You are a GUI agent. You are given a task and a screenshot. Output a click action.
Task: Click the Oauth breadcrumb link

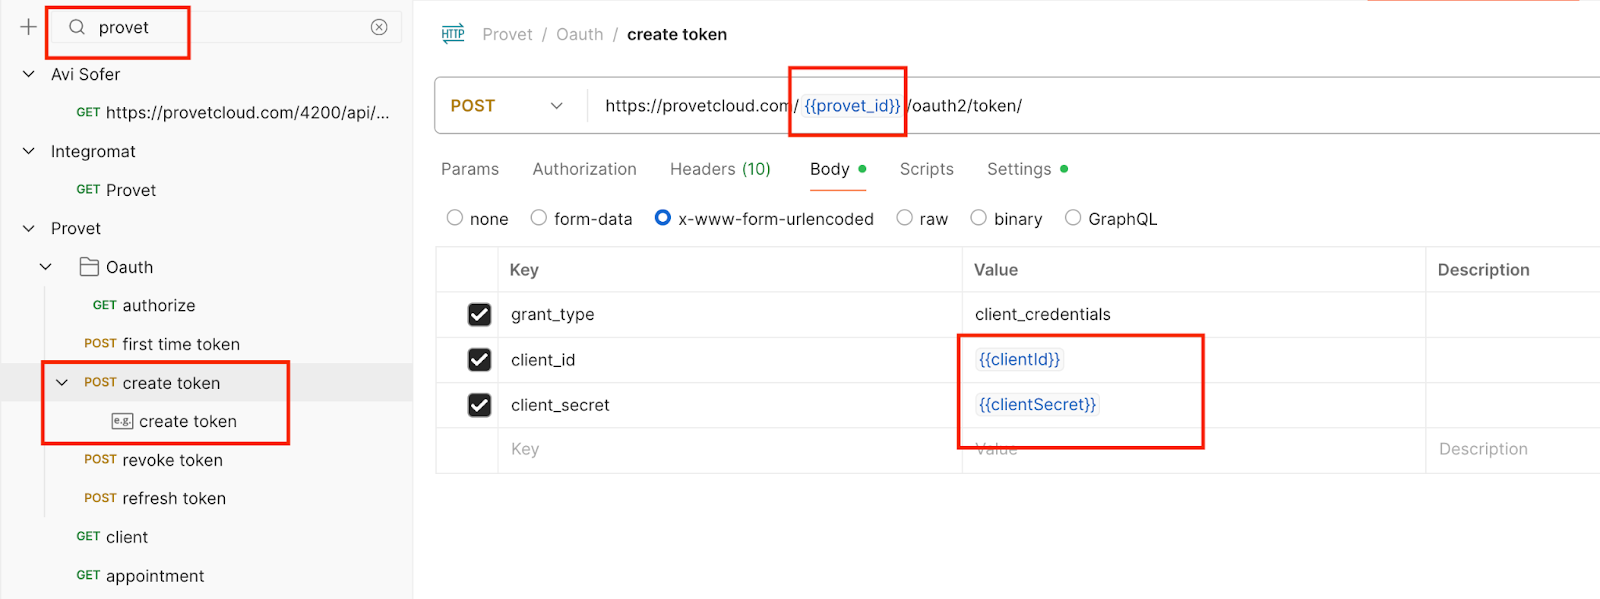580,34
